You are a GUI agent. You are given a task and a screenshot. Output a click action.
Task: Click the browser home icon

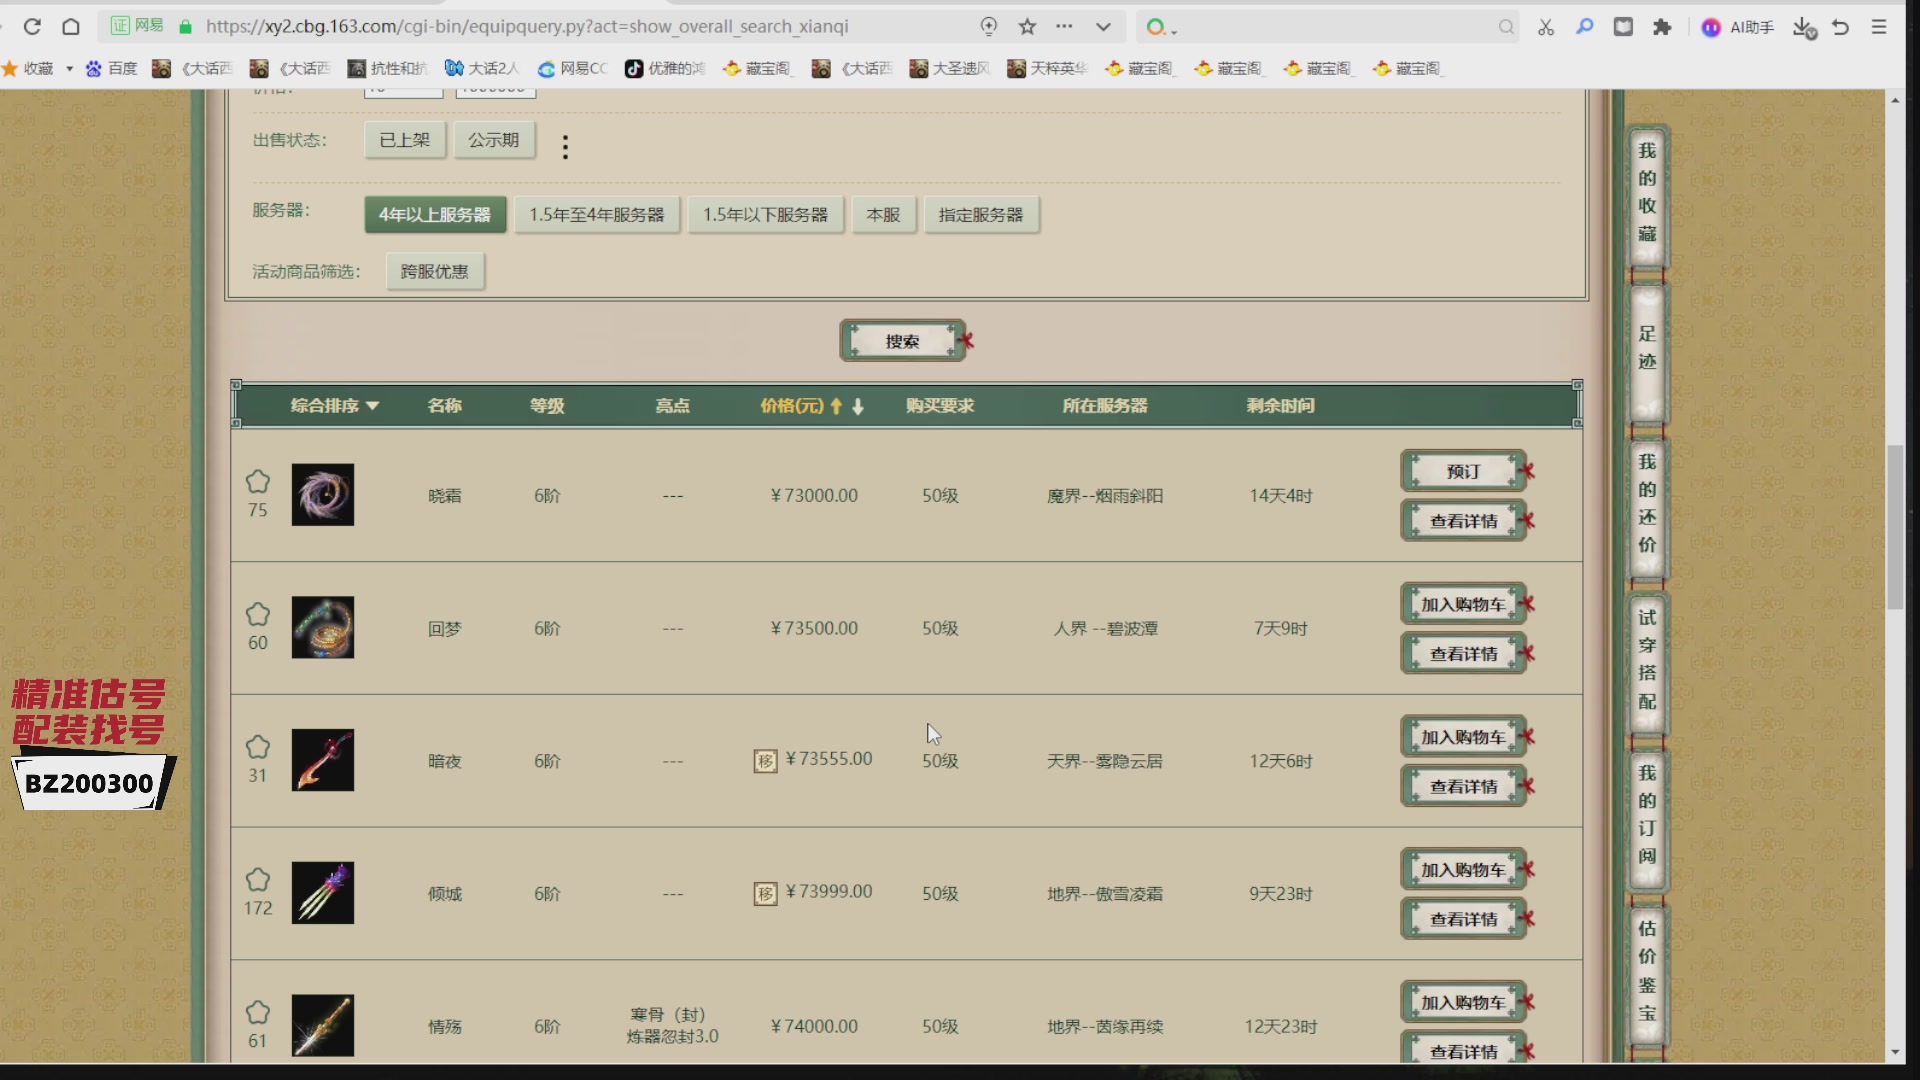(x=71, y=27)
